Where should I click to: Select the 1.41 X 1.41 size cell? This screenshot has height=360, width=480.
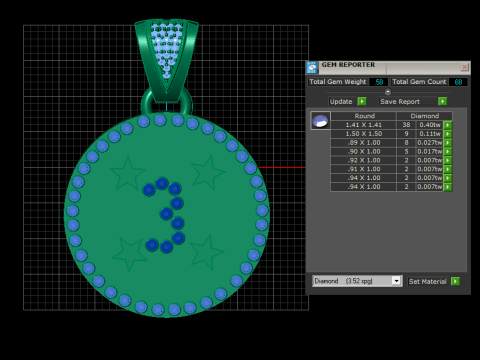click(x=364, y=125)
